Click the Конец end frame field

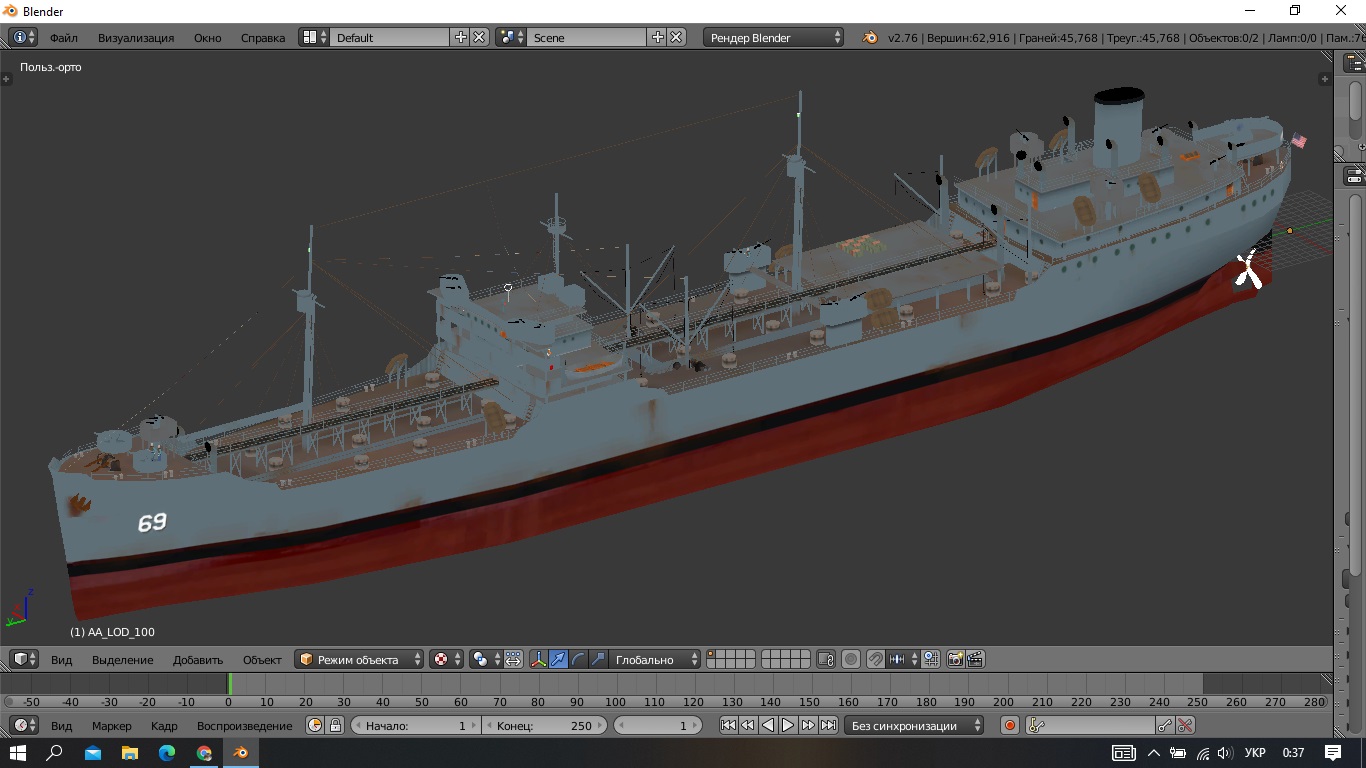pyautogui.click(x=545, y=726)
